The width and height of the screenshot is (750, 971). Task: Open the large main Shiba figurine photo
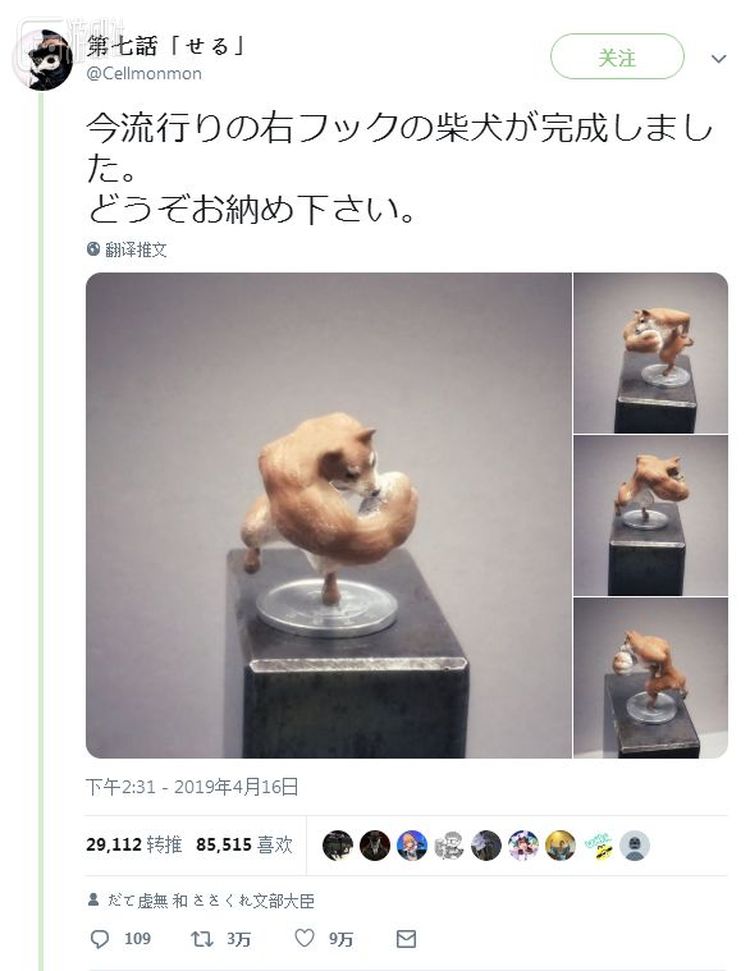coord(328,515)
